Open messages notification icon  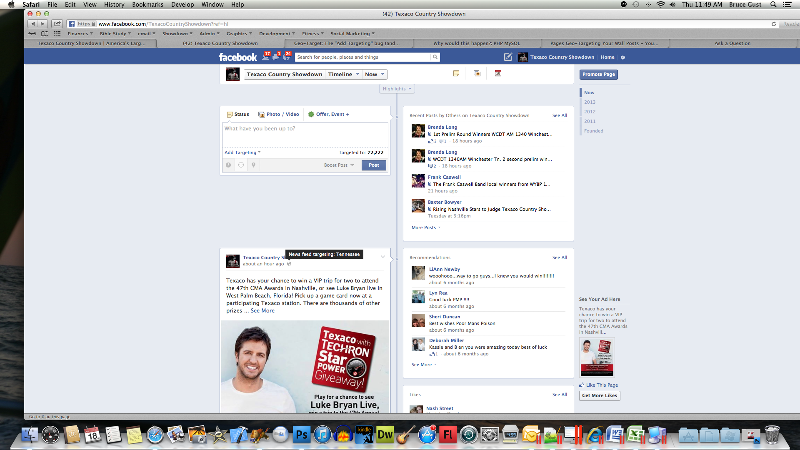coord(276,57)
